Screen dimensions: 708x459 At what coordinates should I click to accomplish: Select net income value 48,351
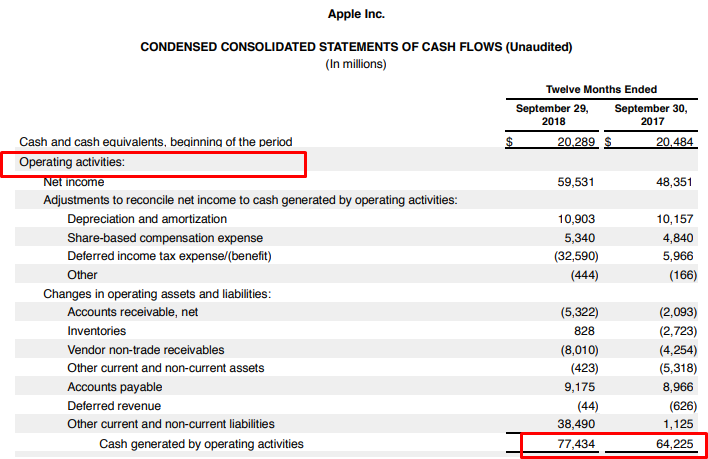coord(674,182)
